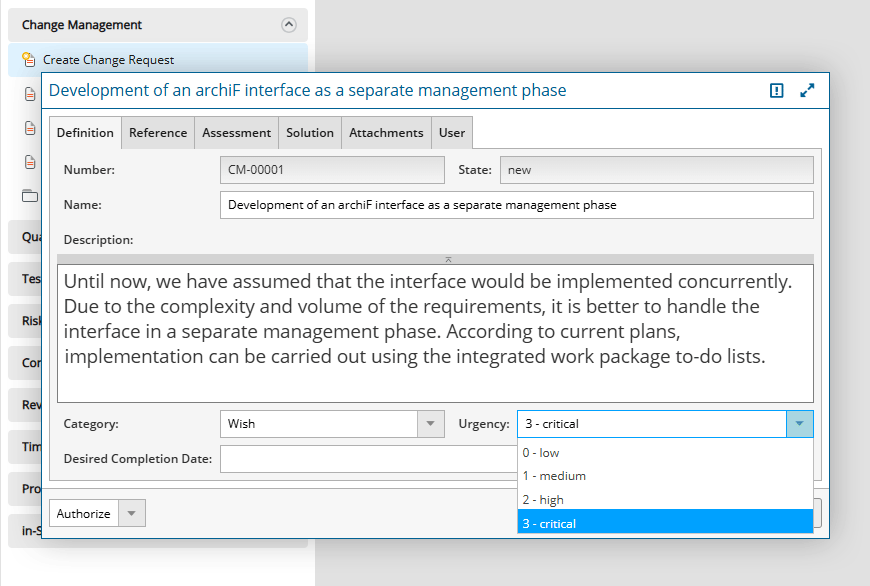This screenshot has width=870, height=586.
Task: Open the Assessment tab
Action: point(236,133)
